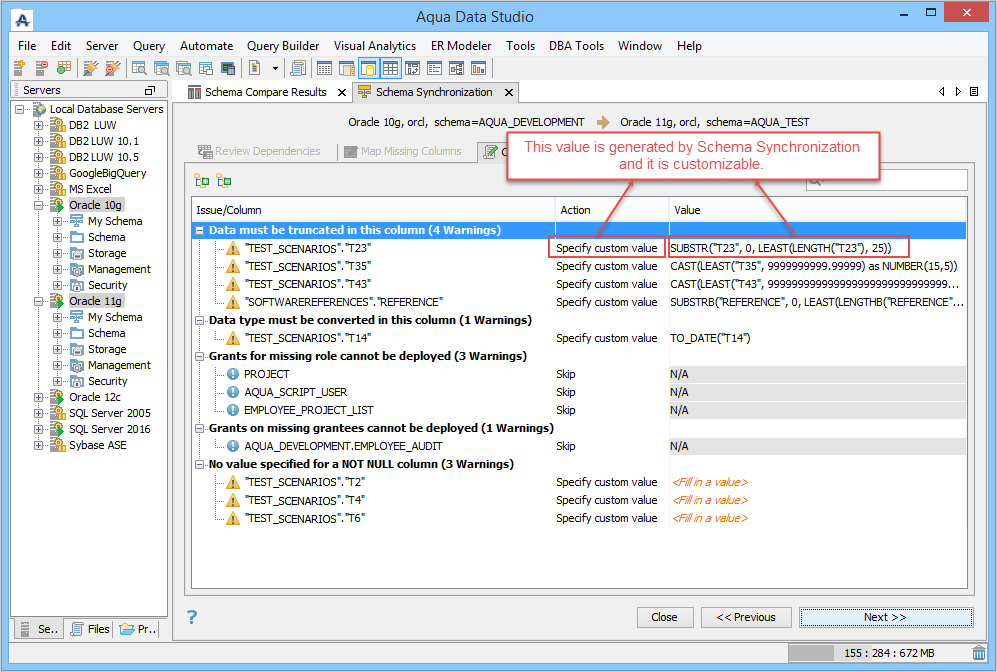The height and width of the screenshot is (672, 997).
Task: Collapse the Oracle 11g server node
Action: (x=39, y=301)
